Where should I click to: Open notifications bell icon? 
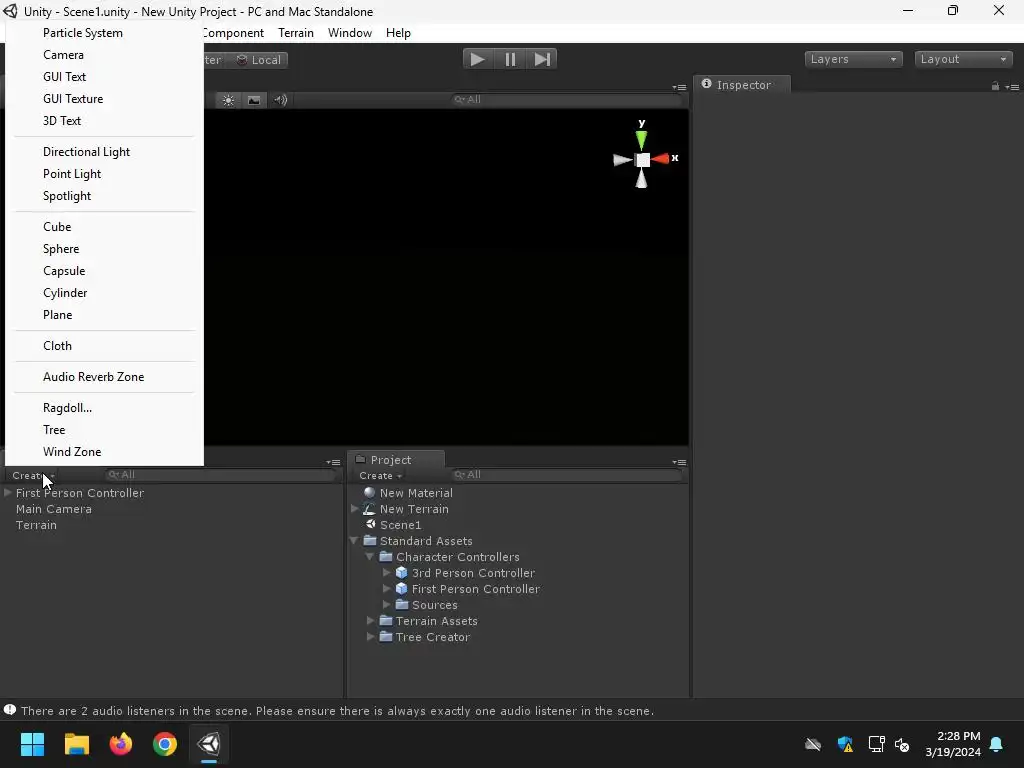(x=997, y=744)
